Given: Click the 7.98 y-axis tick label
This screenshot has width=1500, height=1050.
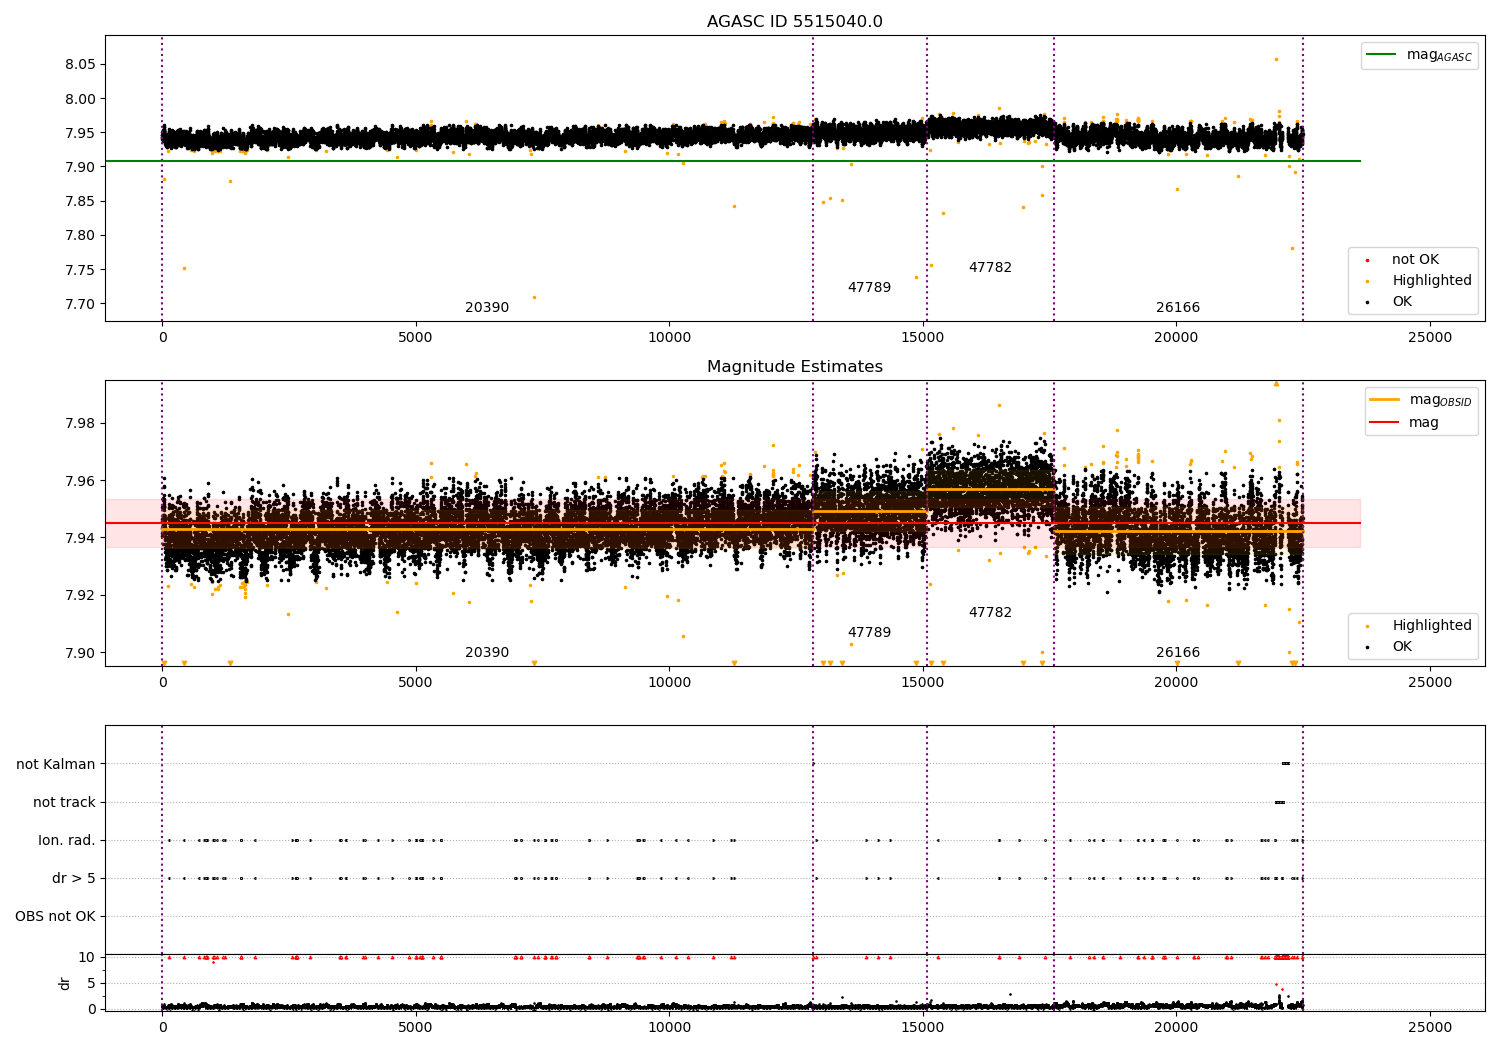Looking at the screenshot, I should (x=79, y=423).
